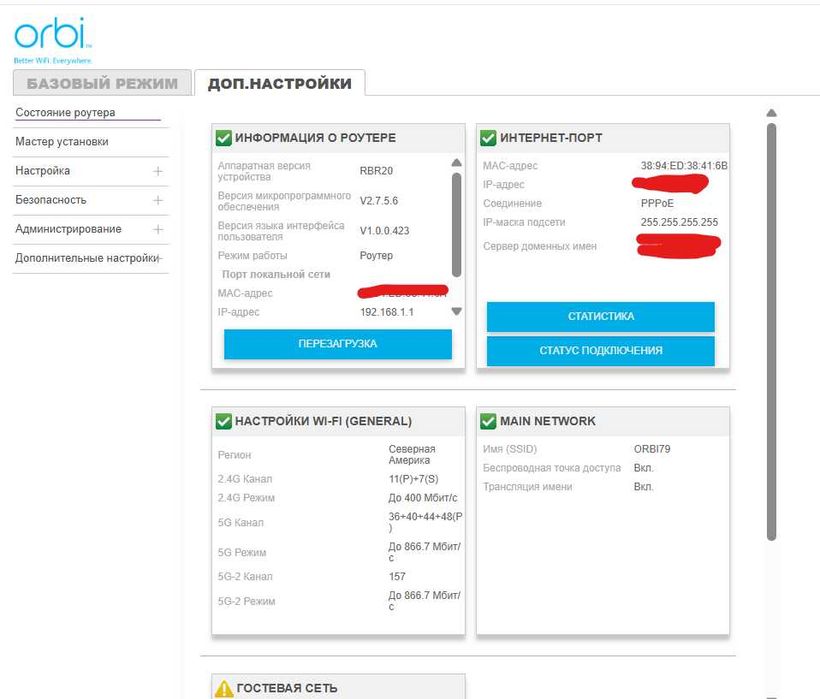This screenshot has height=699, width=820.
Task: Click the Better WiFi. Everywhere. tagline
Action: (x=53, y=61)
